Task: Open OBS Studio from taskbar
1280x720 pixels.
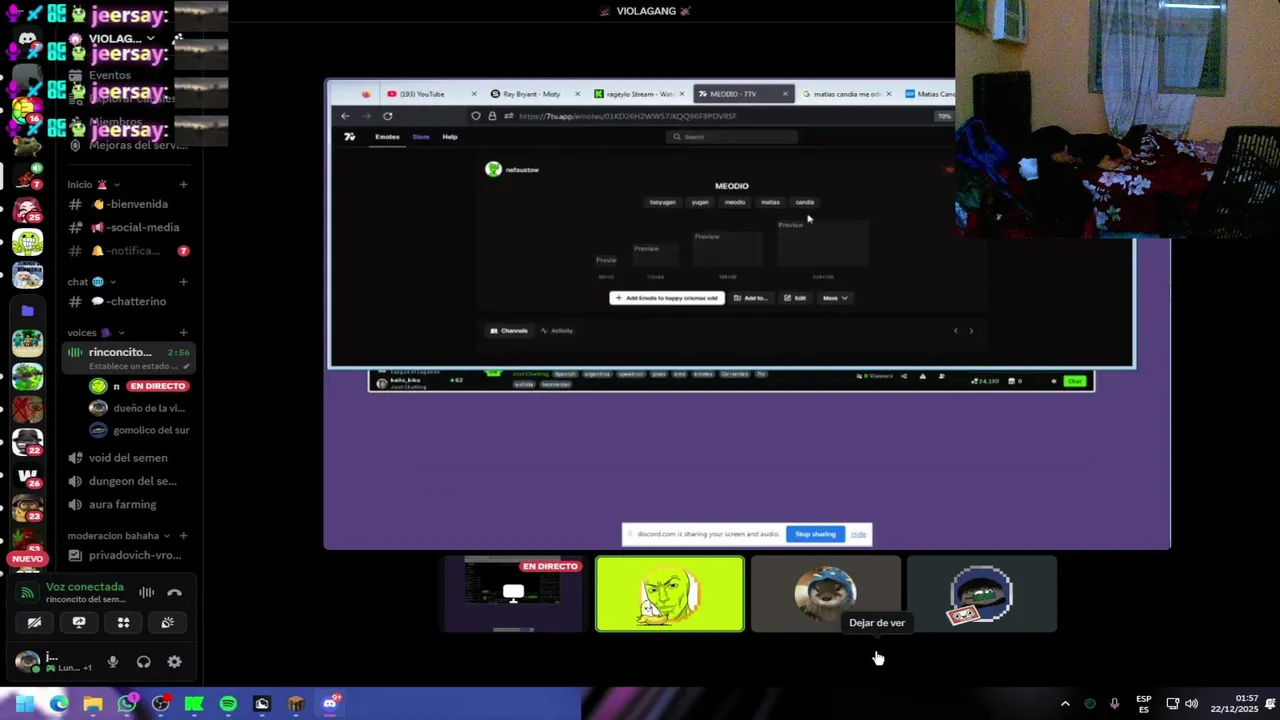Action: tap(160, 704)
